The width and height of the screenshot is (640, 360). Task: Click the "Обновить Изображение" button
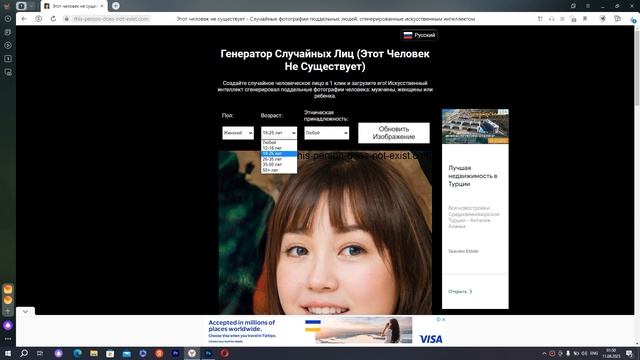click(x=394, y=133)
